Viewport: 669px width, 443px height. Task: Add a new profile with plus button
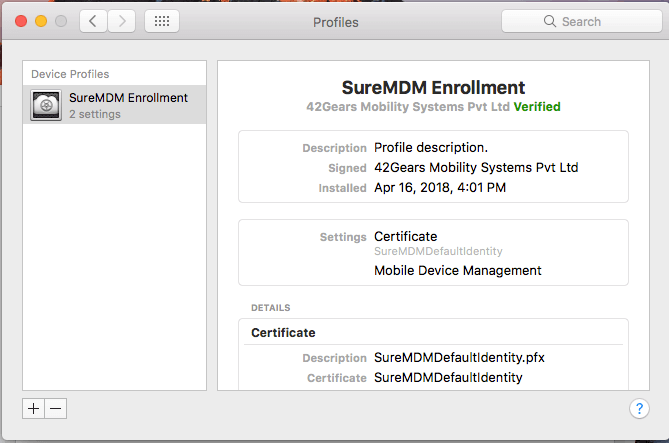(x=33, y=408)
